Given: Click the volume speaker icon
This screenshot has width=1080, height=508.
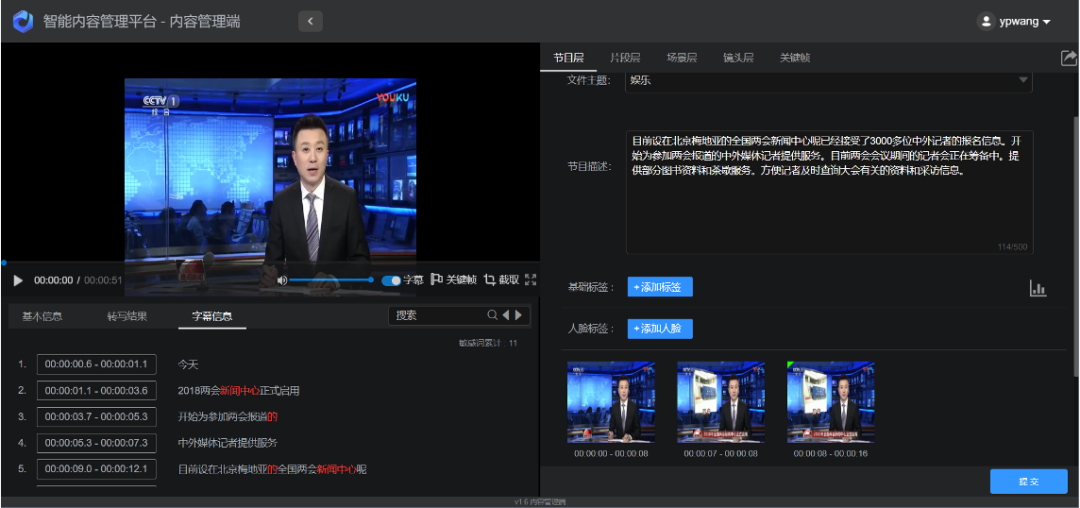Looking at the screenshot, I should point(282,280).
